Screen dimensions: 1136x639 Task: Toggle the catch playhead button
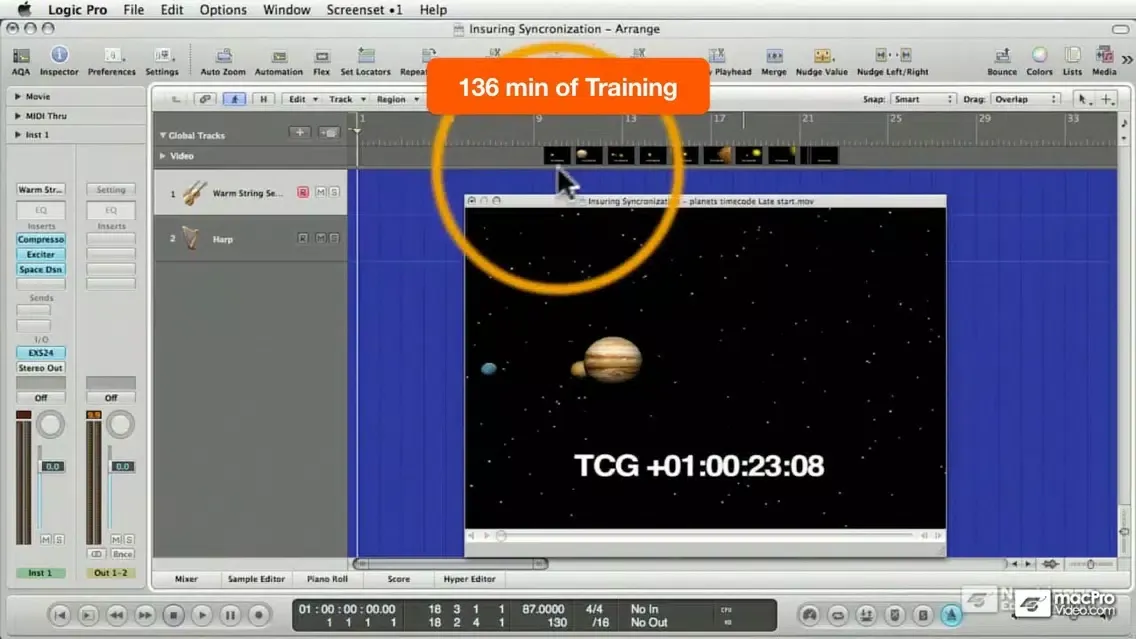click(x=234, y=99)
